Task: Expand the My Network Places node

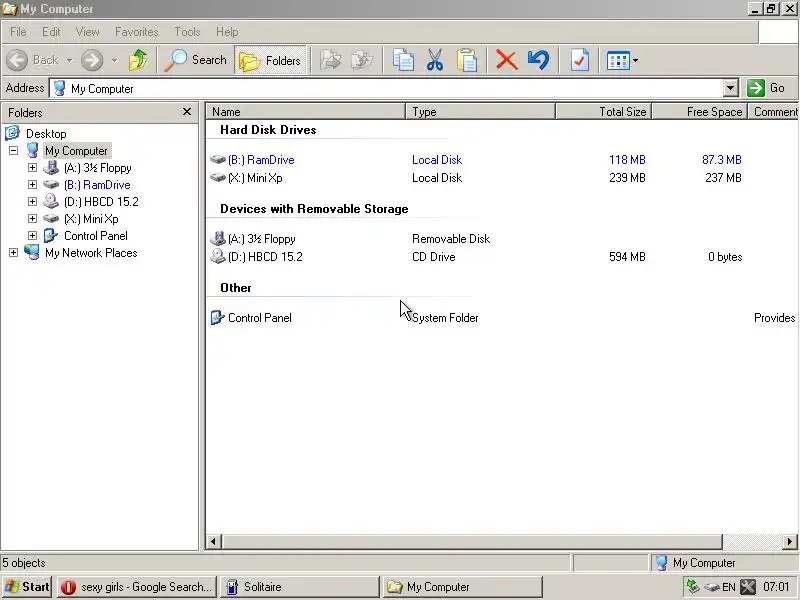Action: point(13,253)
